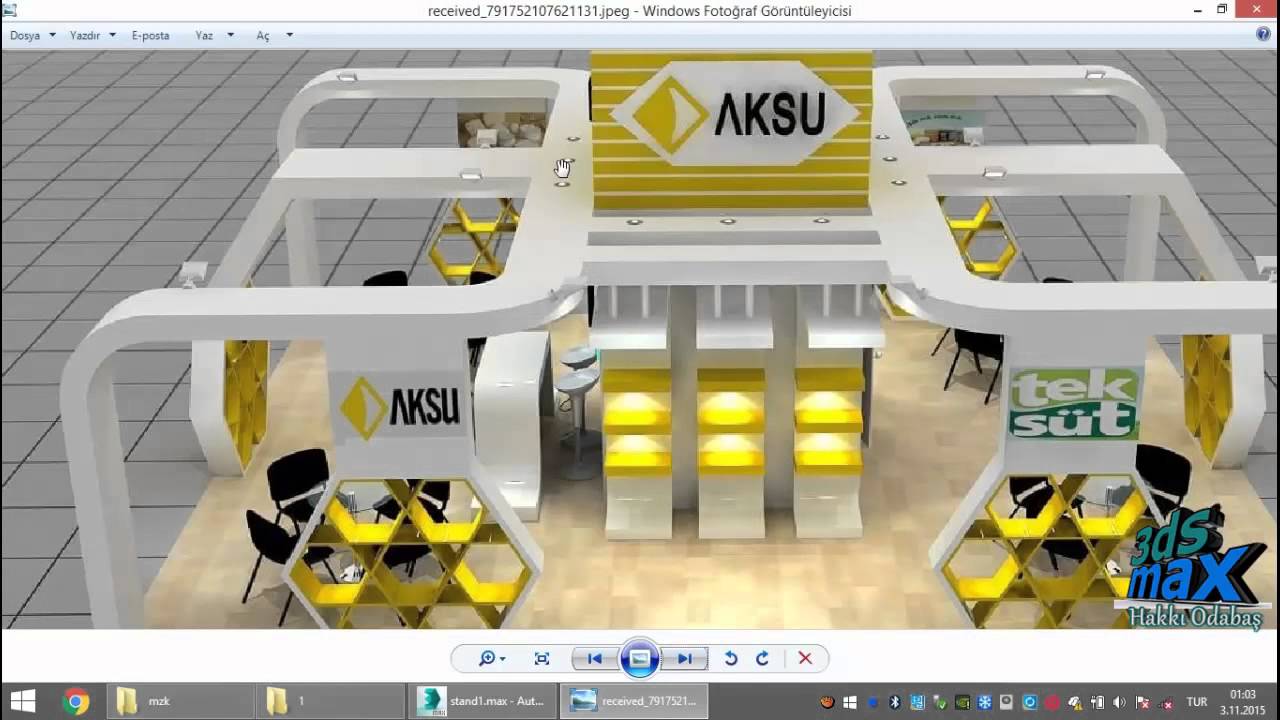Image resolution: width=1280 pixels, height=720 pixels.
Task: Expand the Yazdır dropdown arrow
Action: [x=111, y=35]
